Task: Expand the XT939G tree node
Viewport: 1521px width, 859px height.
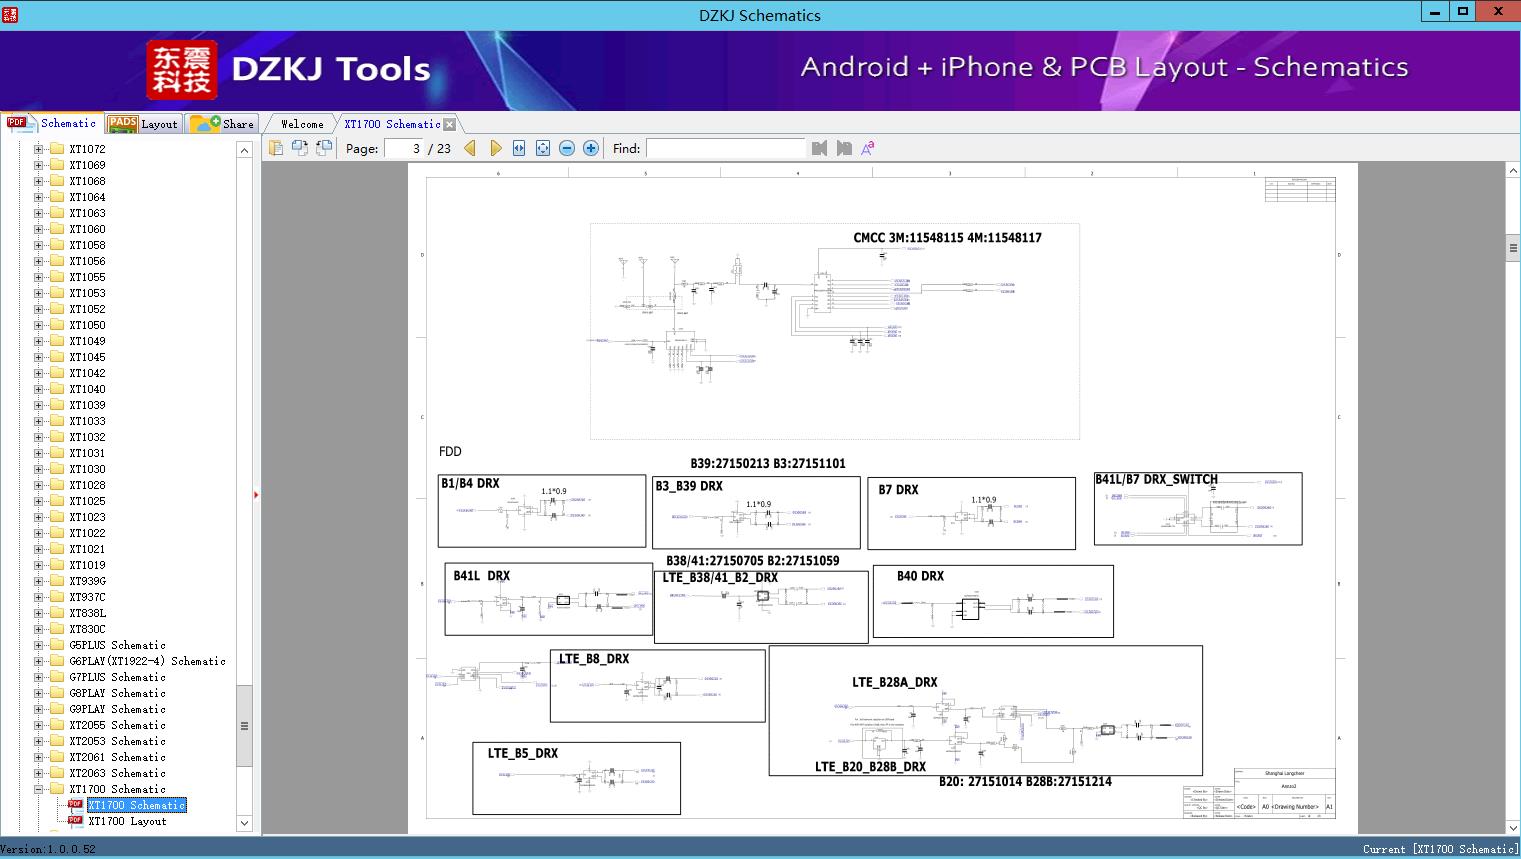Action: (39, 581)
